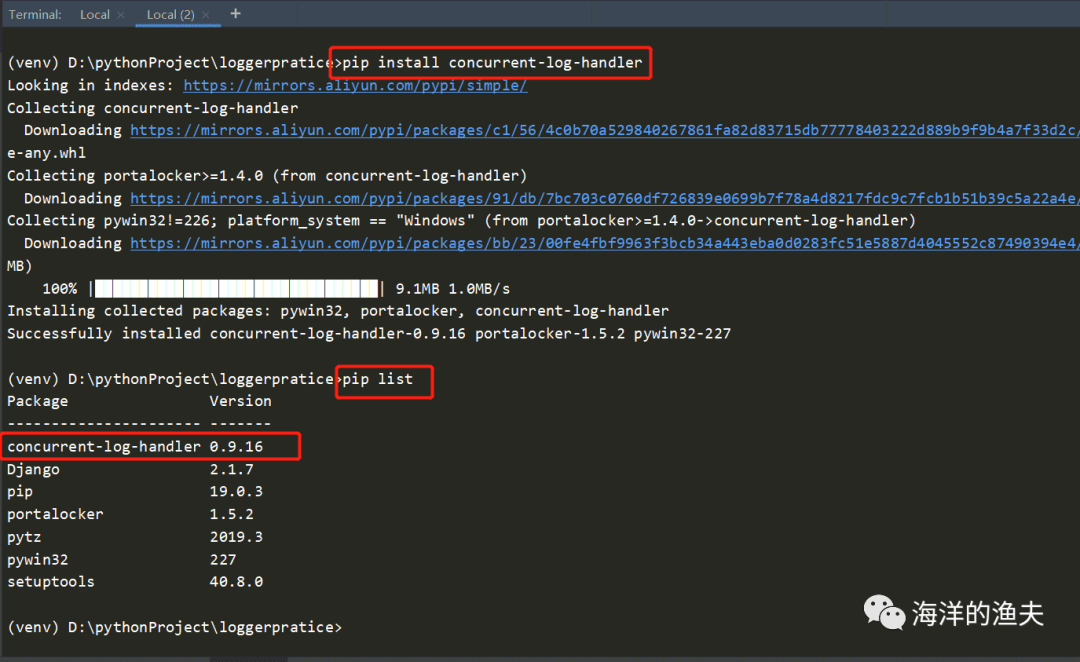Click the 100% download progress bar
This screenshot has height=662, width=1080.
(x=236, y=289)
